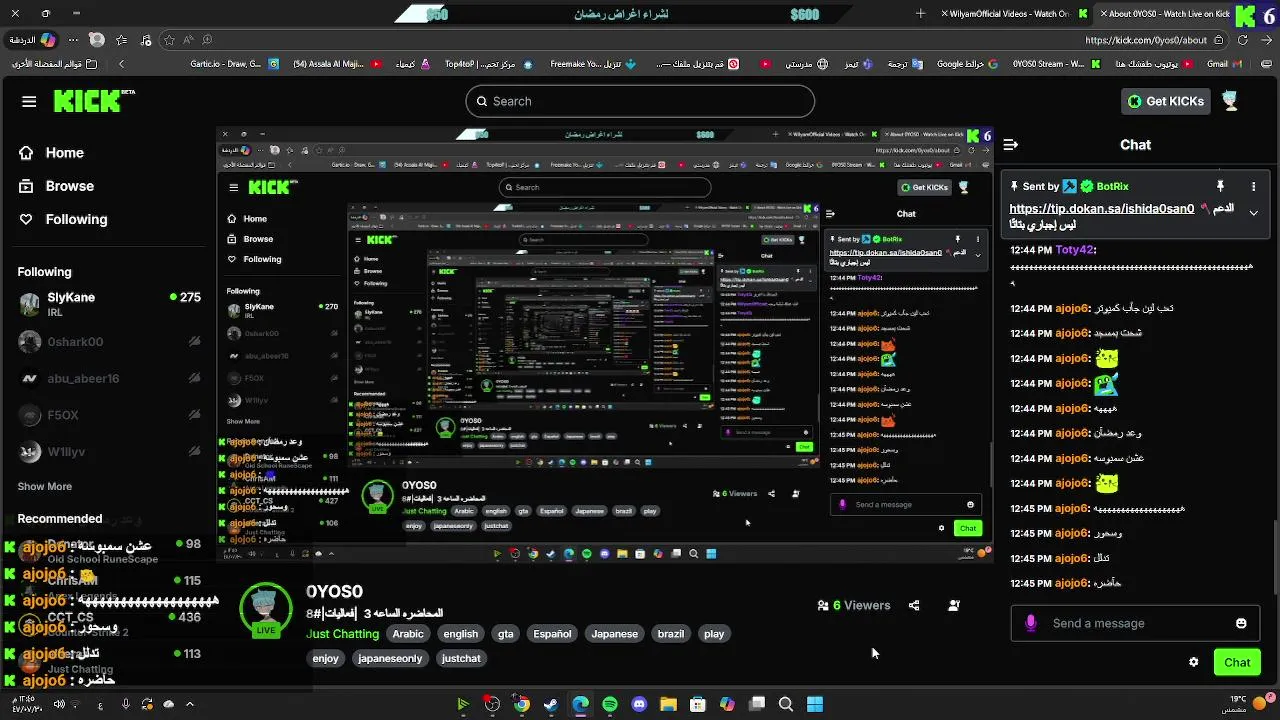Click Toty42 username in chat
This screenshot has width=1280, height=720.
click(1075, 250)
